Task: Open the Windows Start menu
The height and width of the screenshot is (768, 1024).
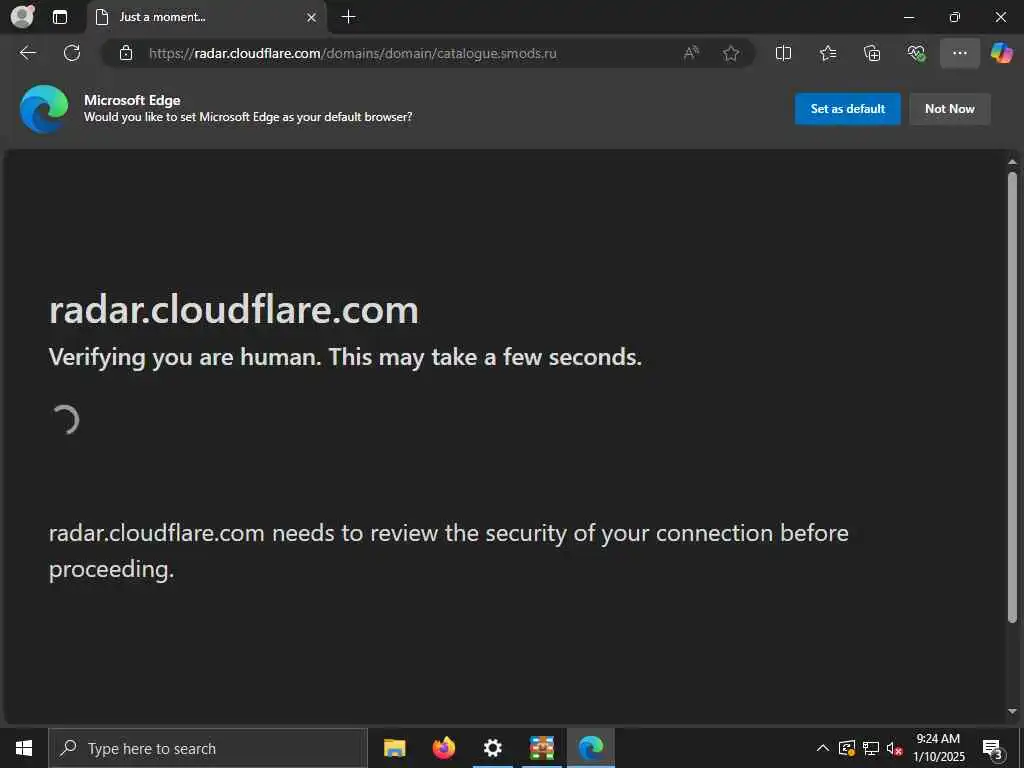Action: coord(24,748)
